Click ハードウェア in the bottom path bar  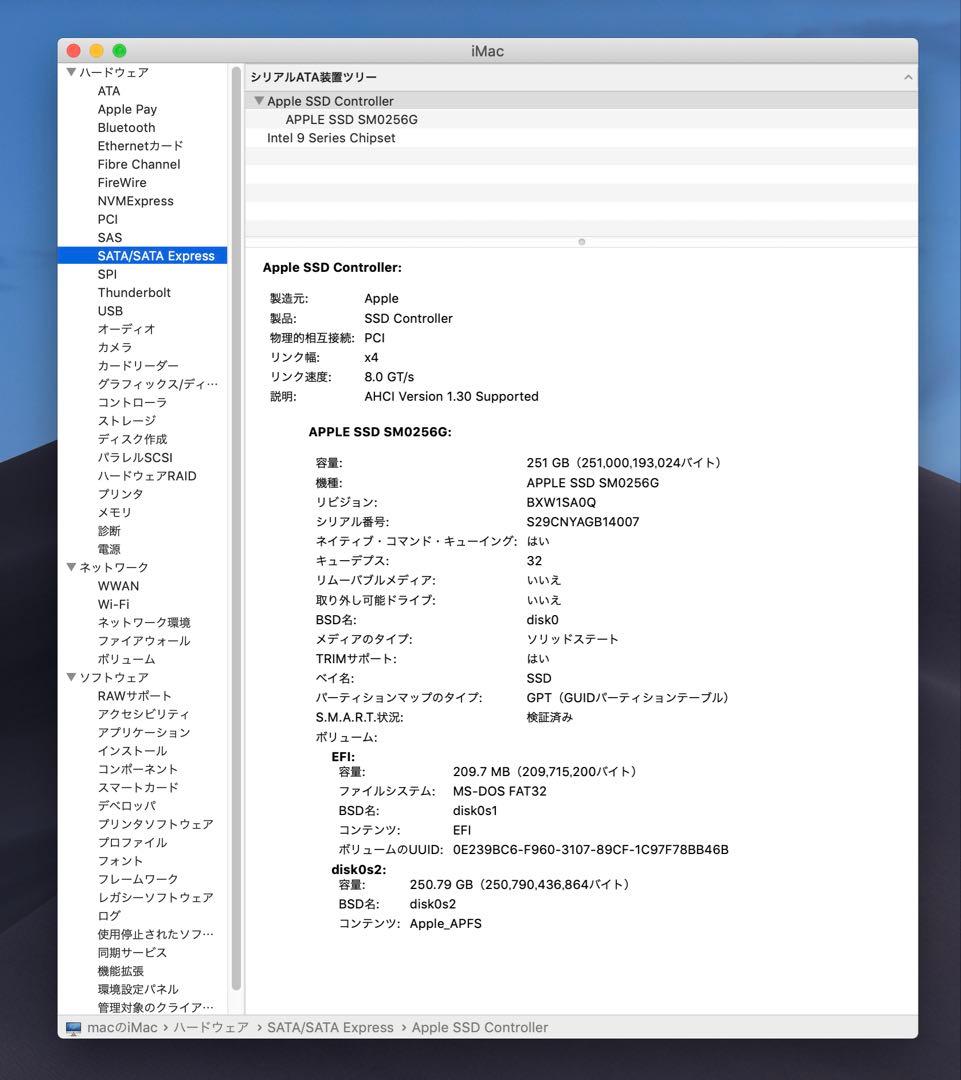210,1028
